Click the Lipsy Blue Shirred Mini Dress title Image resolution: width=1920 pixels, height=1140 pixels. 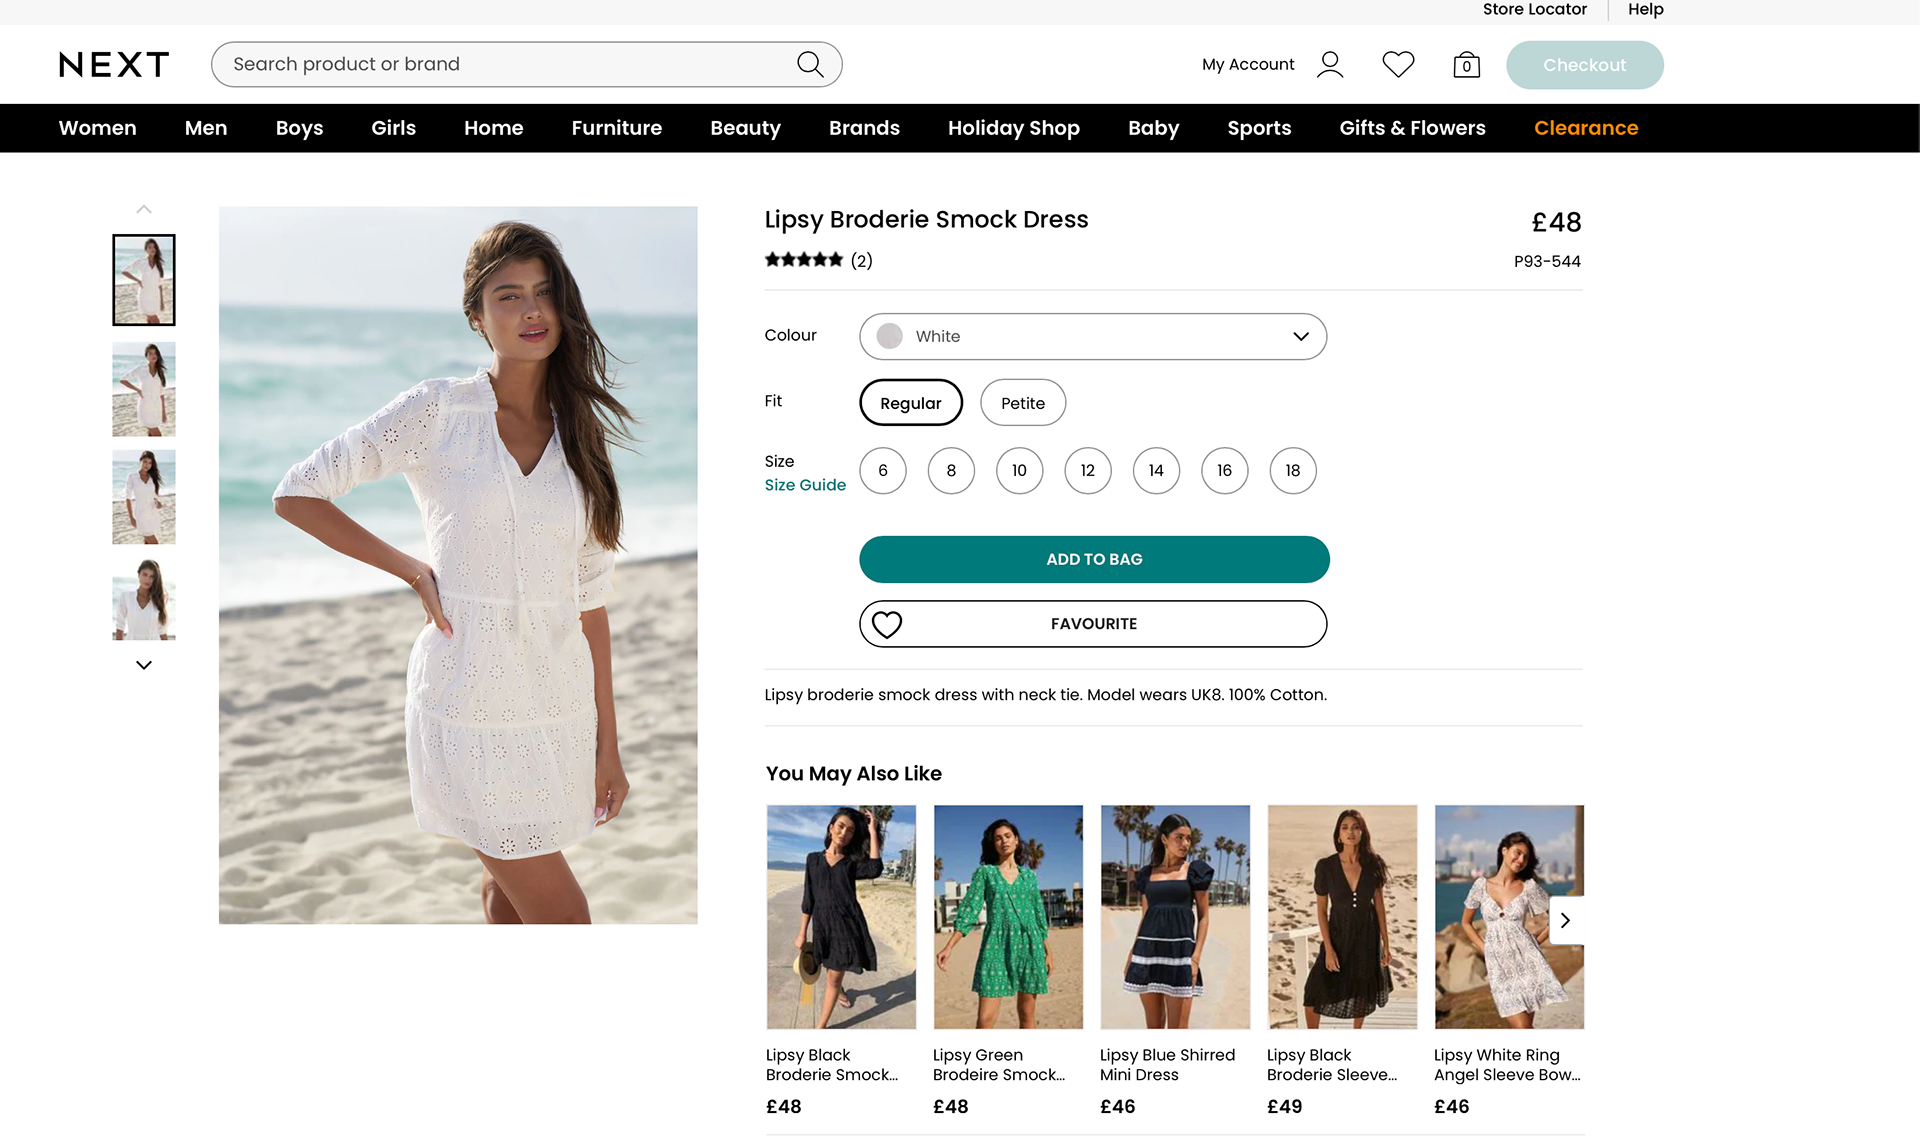click(1167, 1065)
